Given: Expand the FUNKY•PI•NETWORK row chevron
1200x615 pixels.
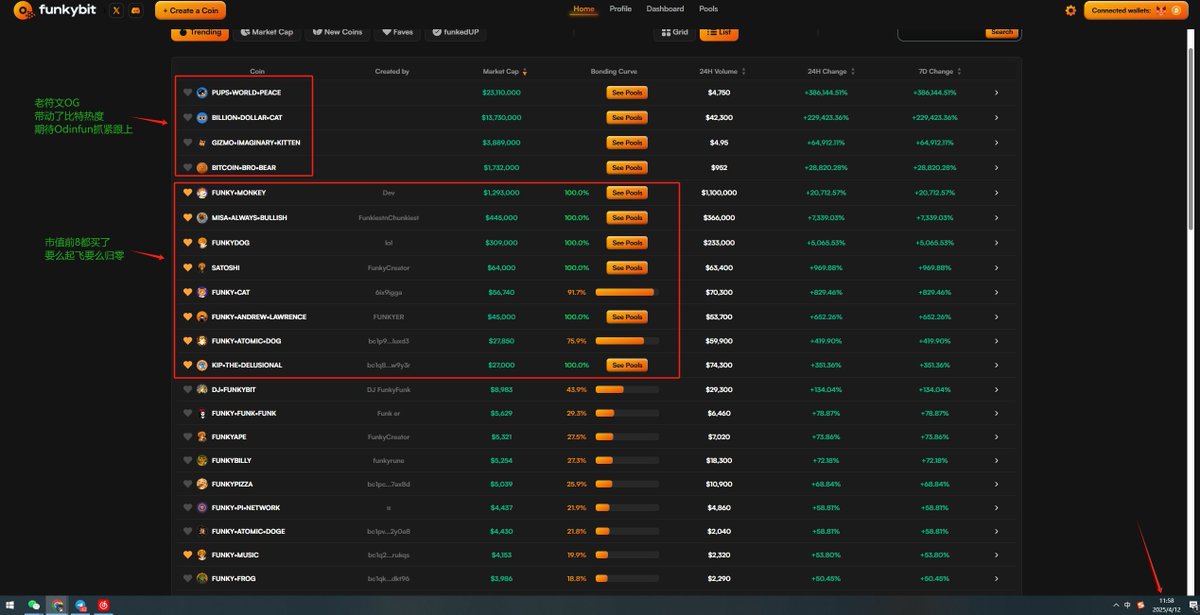Looking at the screenshot, I should click(997, 507).
